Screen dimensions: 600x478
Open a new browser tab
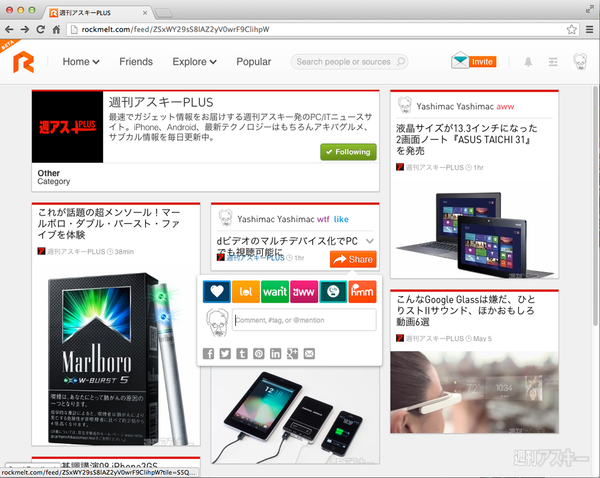tap(164, 13)
